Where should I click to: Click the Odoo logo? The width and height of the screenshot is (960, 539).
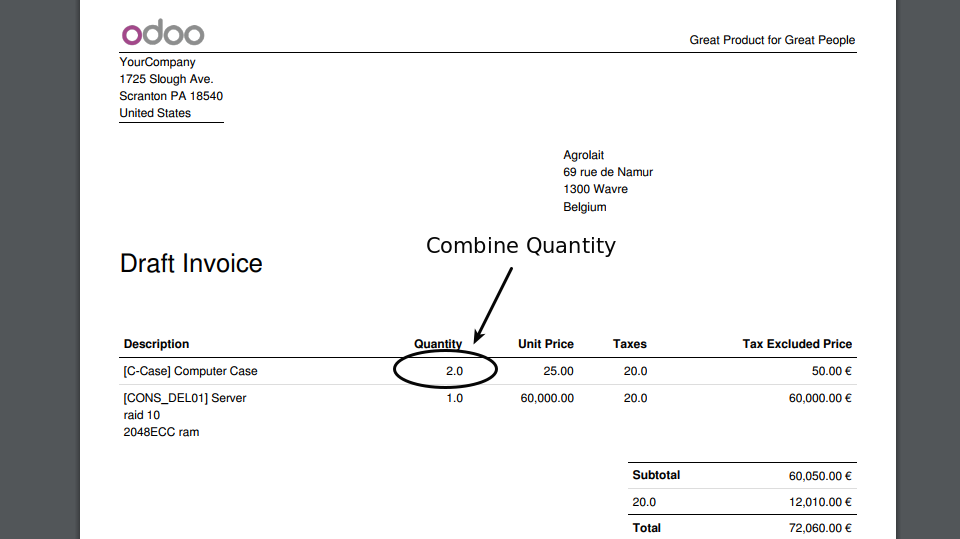tap(163, 33)
